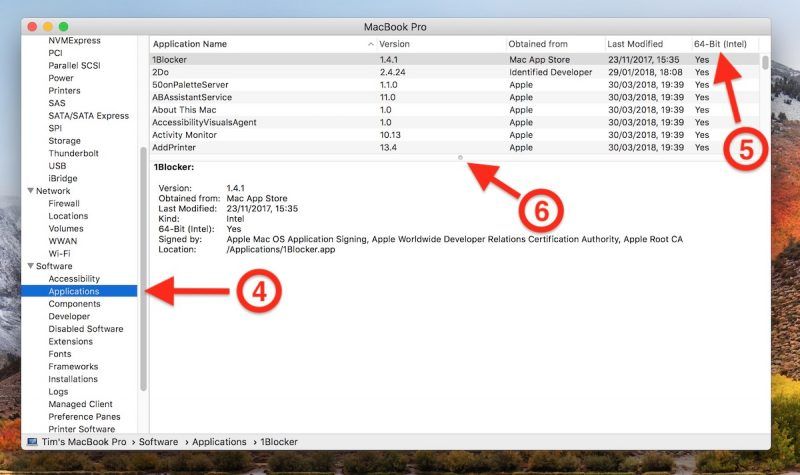Select Applications in the sidebar
Image resolution: width=800 pixels, height=475 pixels.
(74, 291)
